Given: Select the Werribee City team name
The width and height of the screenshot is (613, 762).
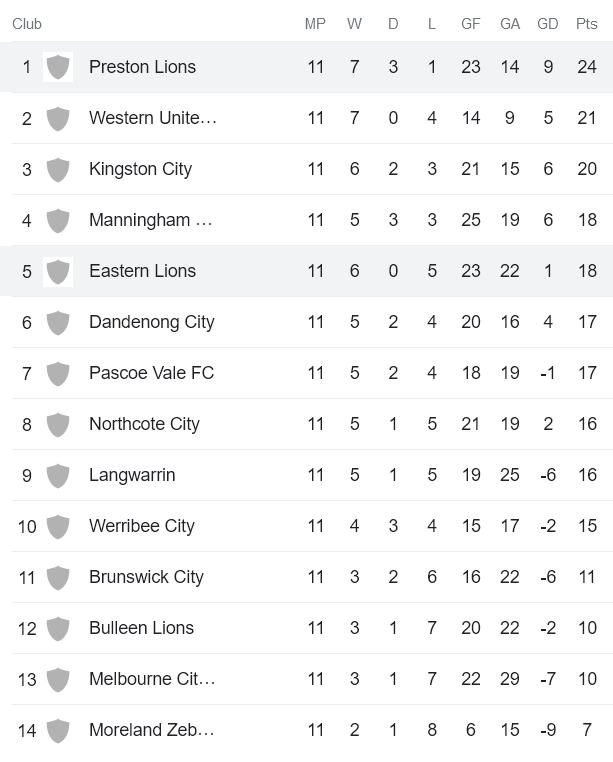Looking at the screenshot, I should [141, 526].
